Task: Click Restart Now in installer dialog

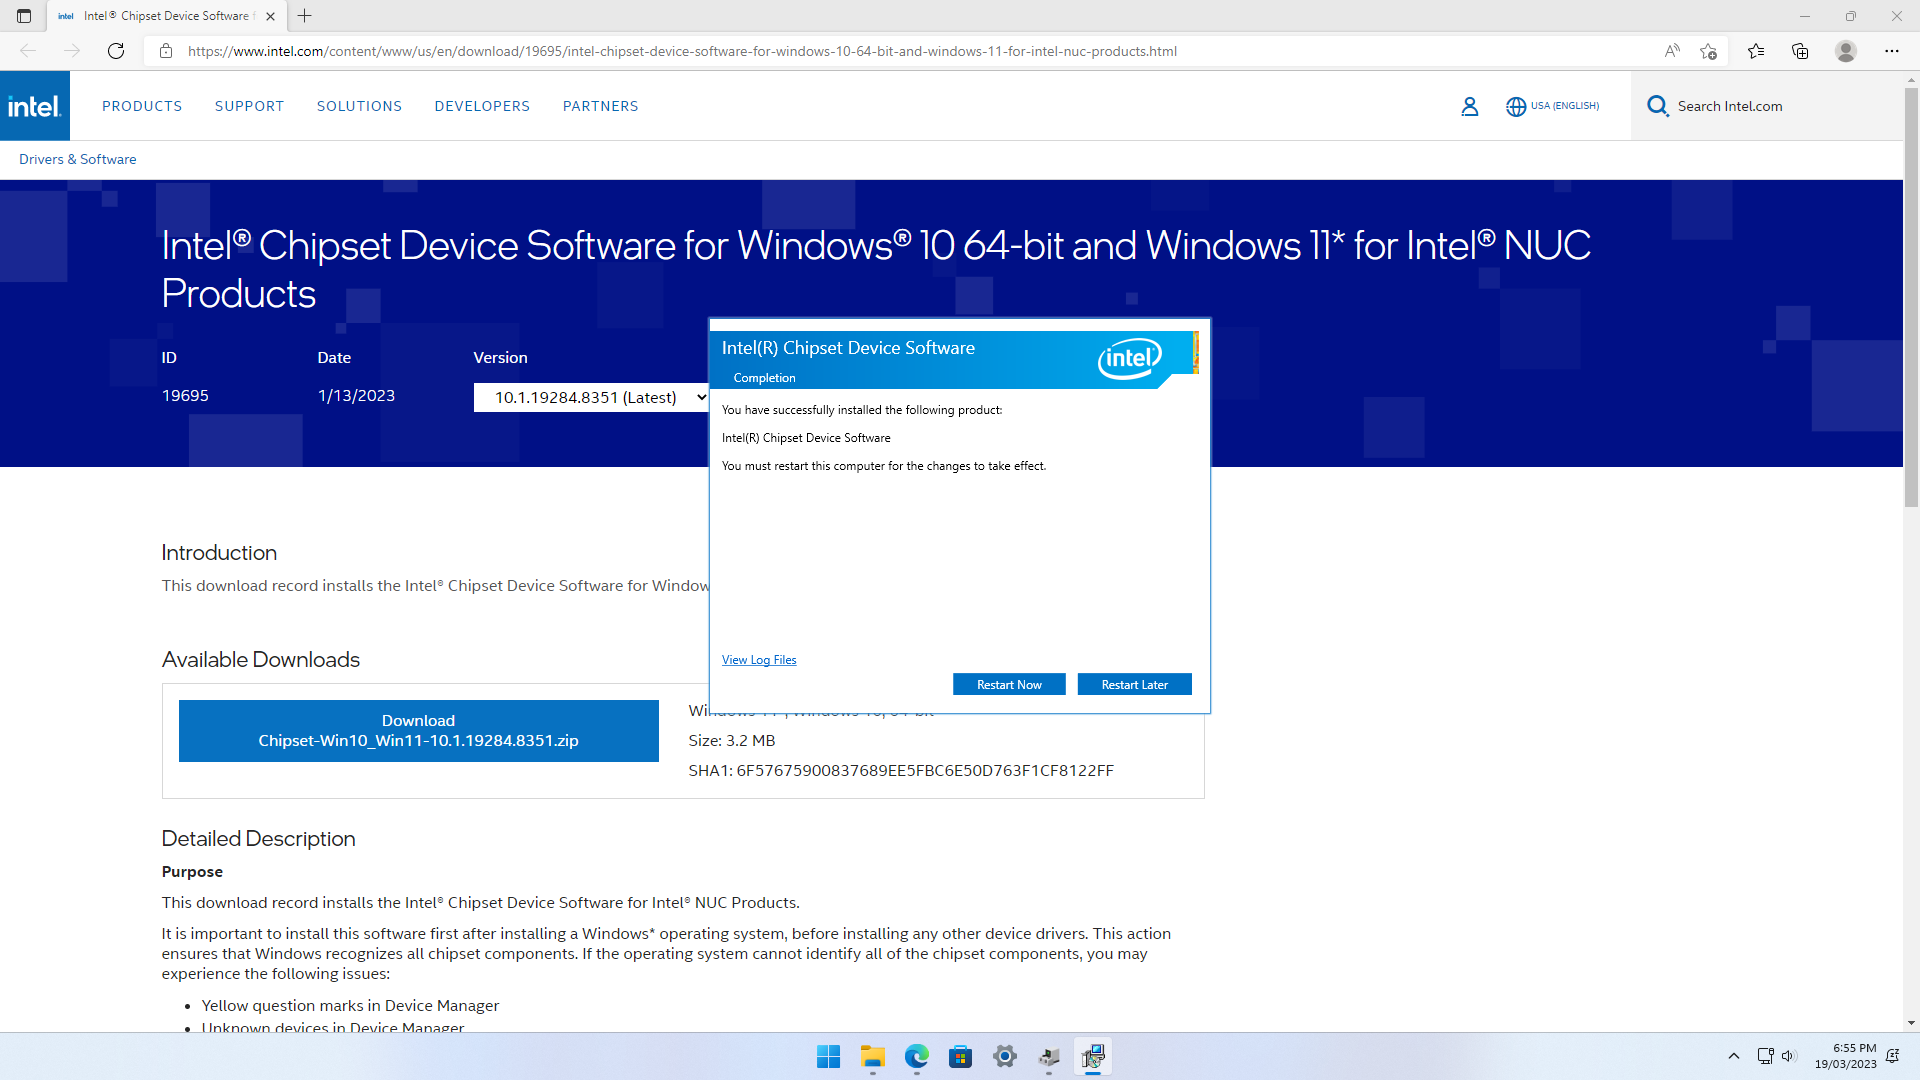Action: [x=1009, y=685]
